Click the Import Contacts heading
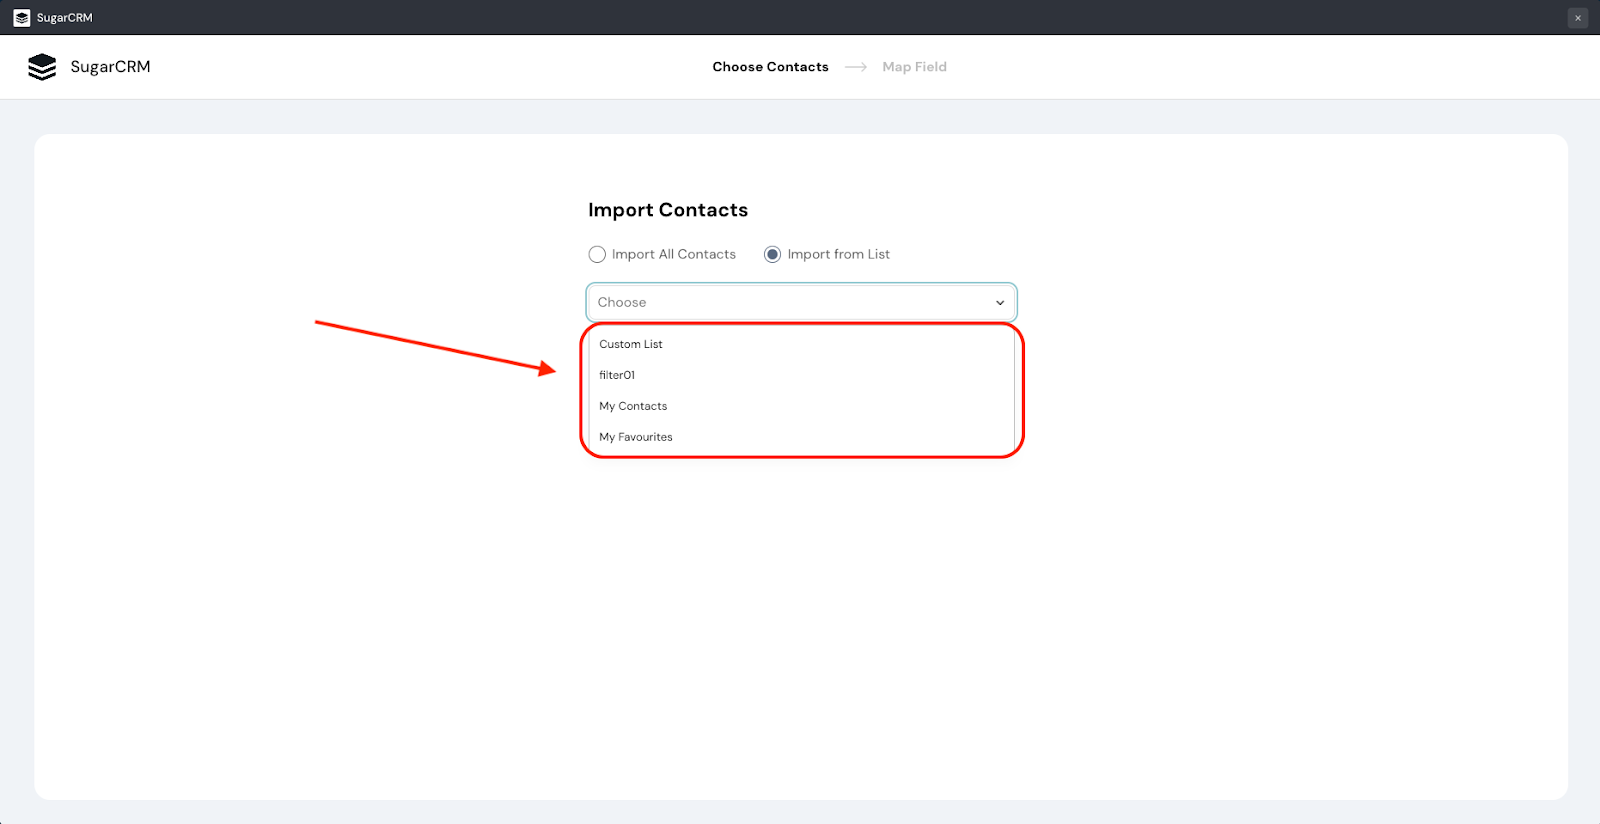This screenshot has height=824, width=1600. click(668, 210)
